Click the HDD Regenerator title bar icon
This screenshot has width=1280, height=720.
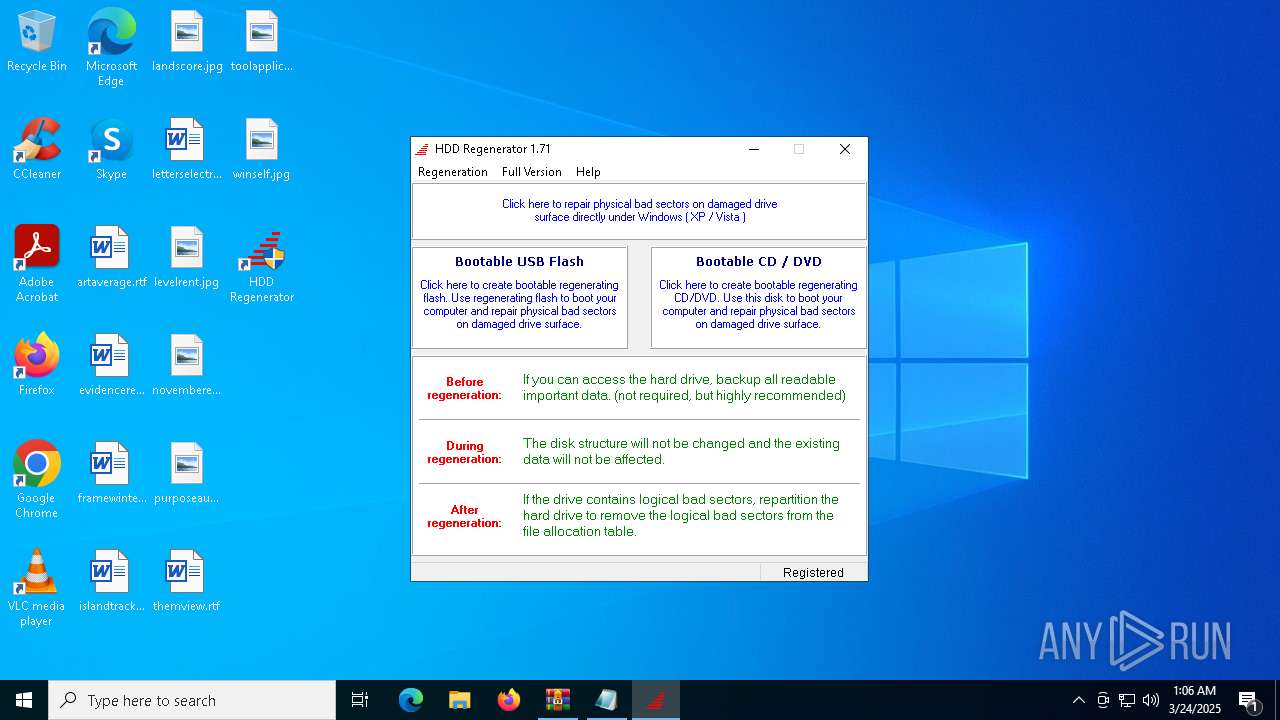tap(422, 149)
